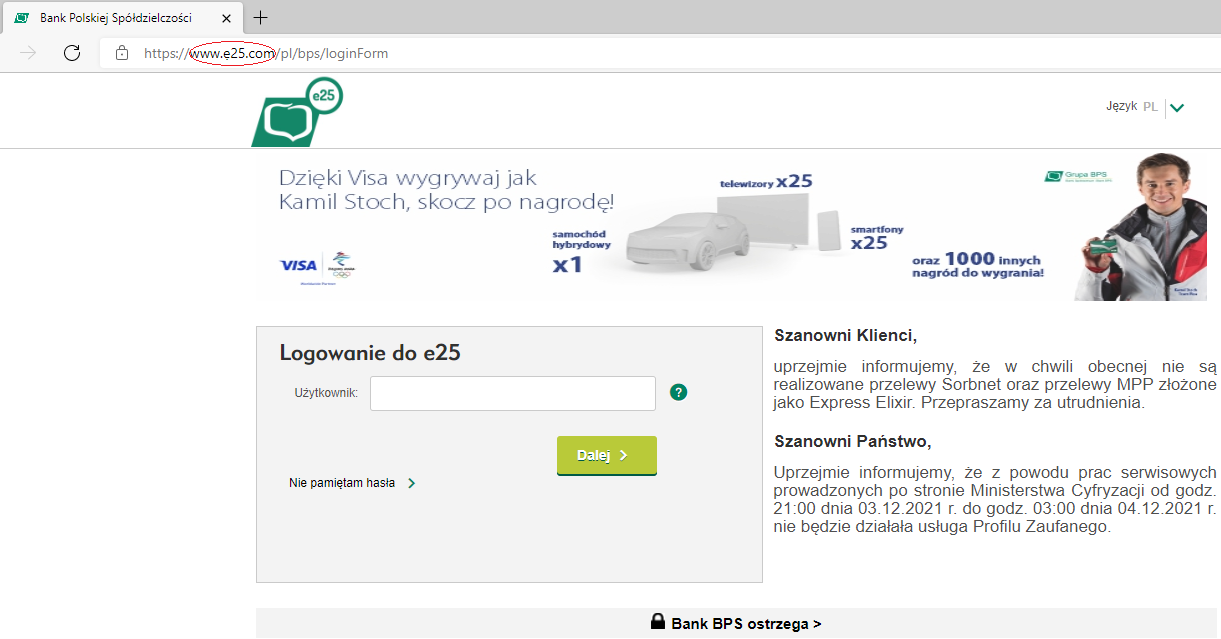This screenshot has height=639, width=1221.
Task: Click the tab favicon of the bank
Action: pos(21,18)
